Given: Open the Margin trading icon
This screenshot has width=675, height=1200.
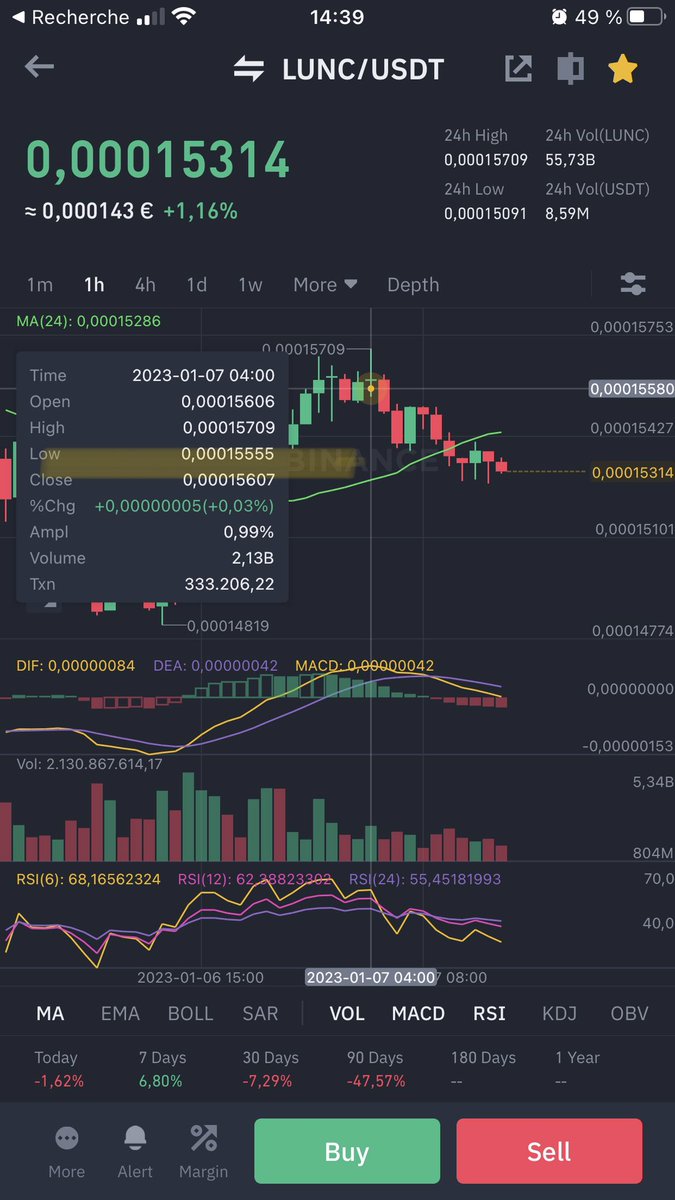Looking at the screenshot, I should [x=204, y=1150].
